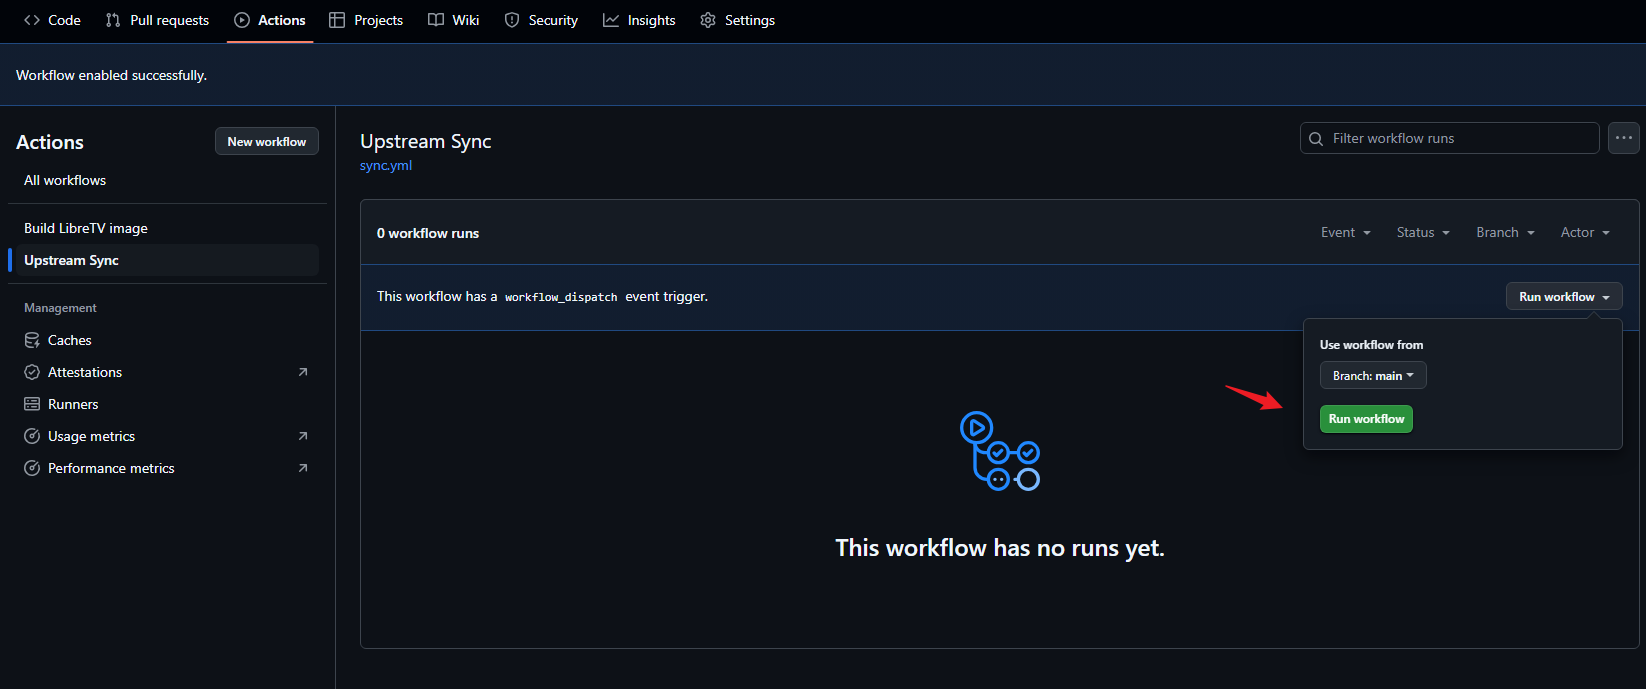
Task: Switch to the Insights tab
Action: [x=639, y=20]
